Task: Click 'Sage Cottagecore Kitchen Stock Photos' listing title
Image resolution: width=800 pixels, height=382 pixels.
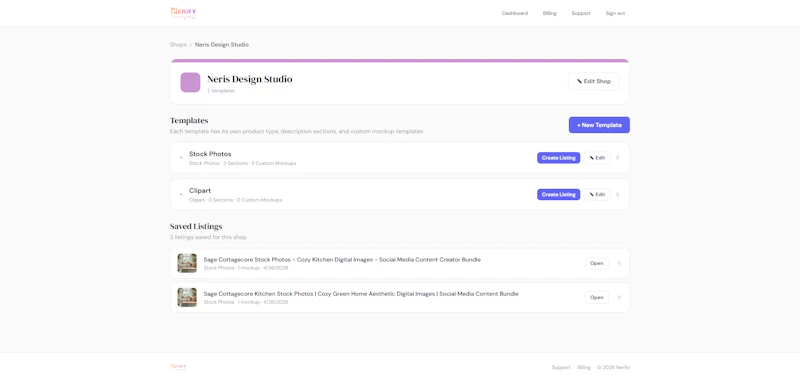Action: (361, 294)
